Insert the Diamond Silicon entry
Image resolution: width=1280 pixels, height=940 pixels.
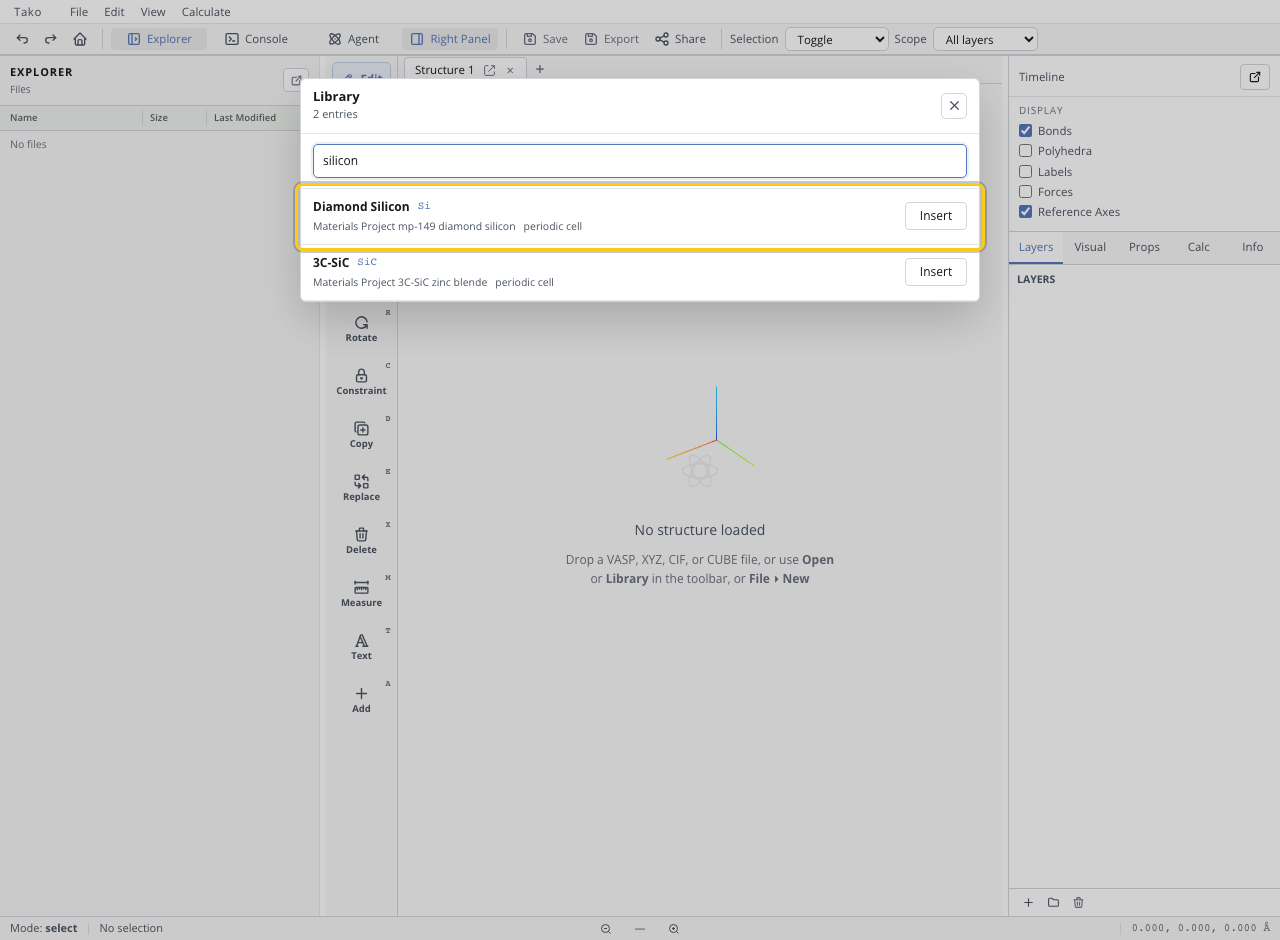[935, 216]
